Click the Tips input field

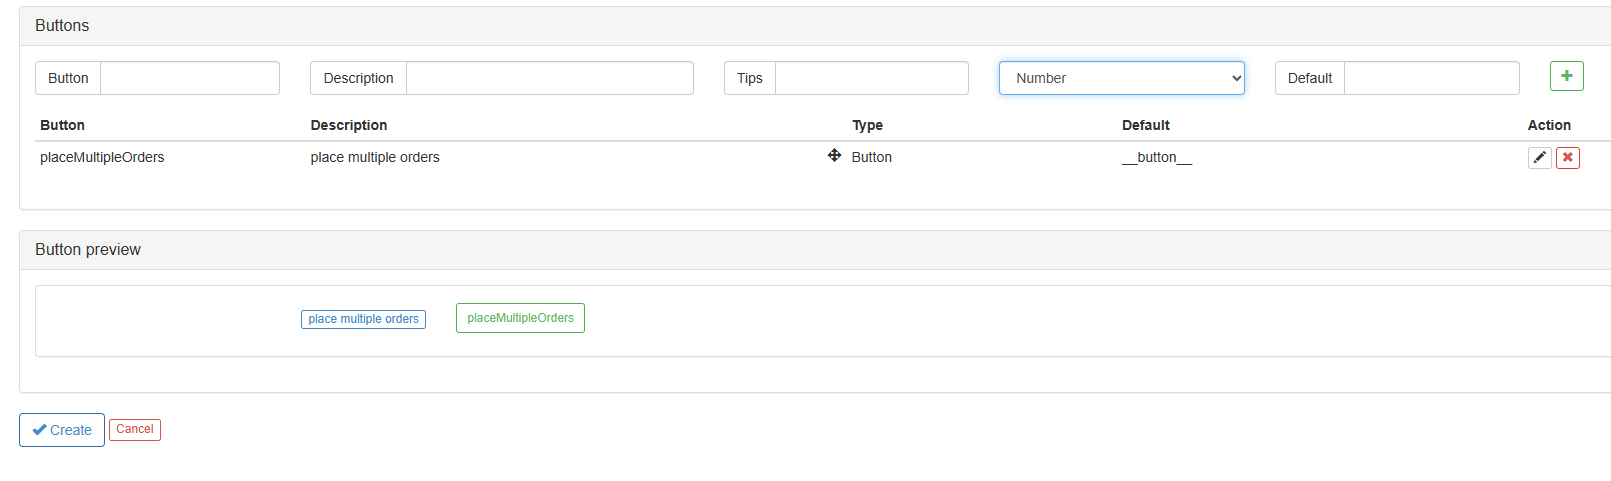(871, 78)
